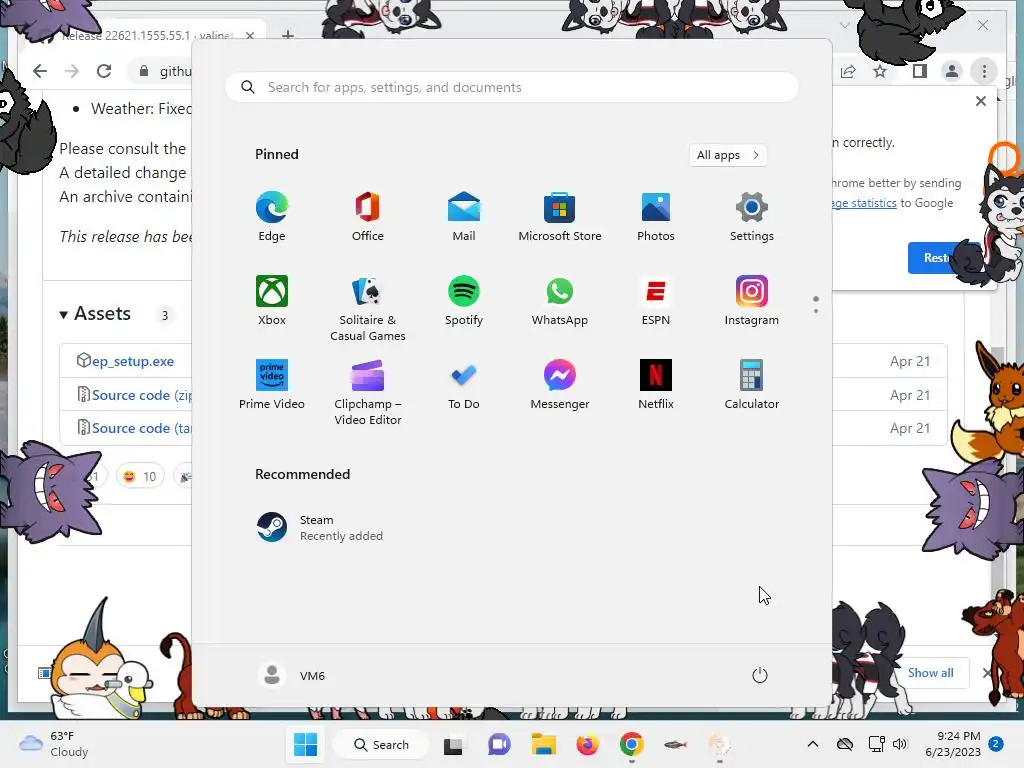
Task: Click the Windows Start button on the taskbar
Action: point(305,744)
